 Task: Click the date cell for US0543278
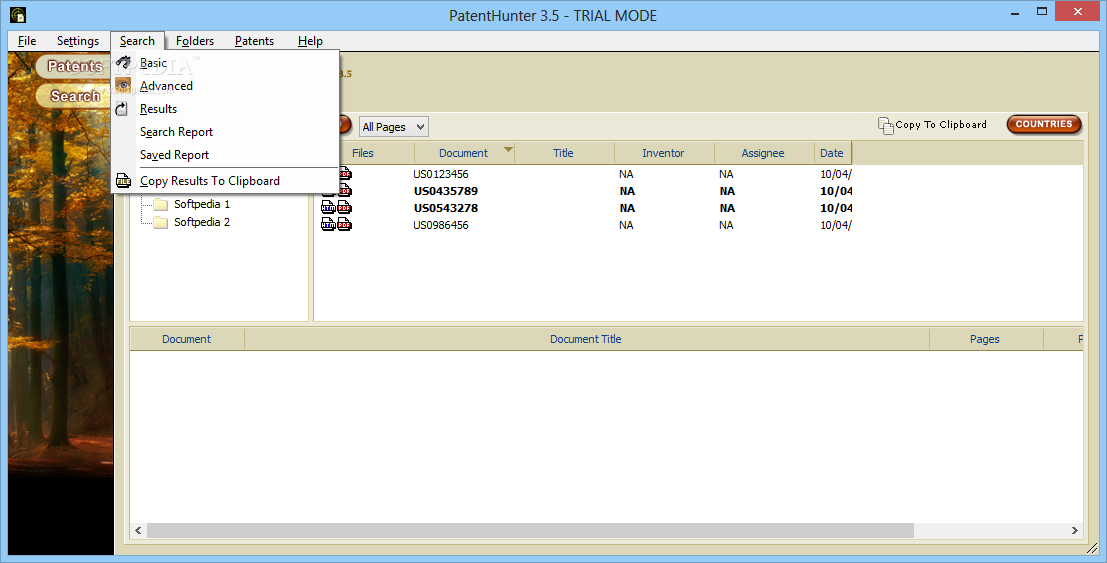(x=836, y=208)
